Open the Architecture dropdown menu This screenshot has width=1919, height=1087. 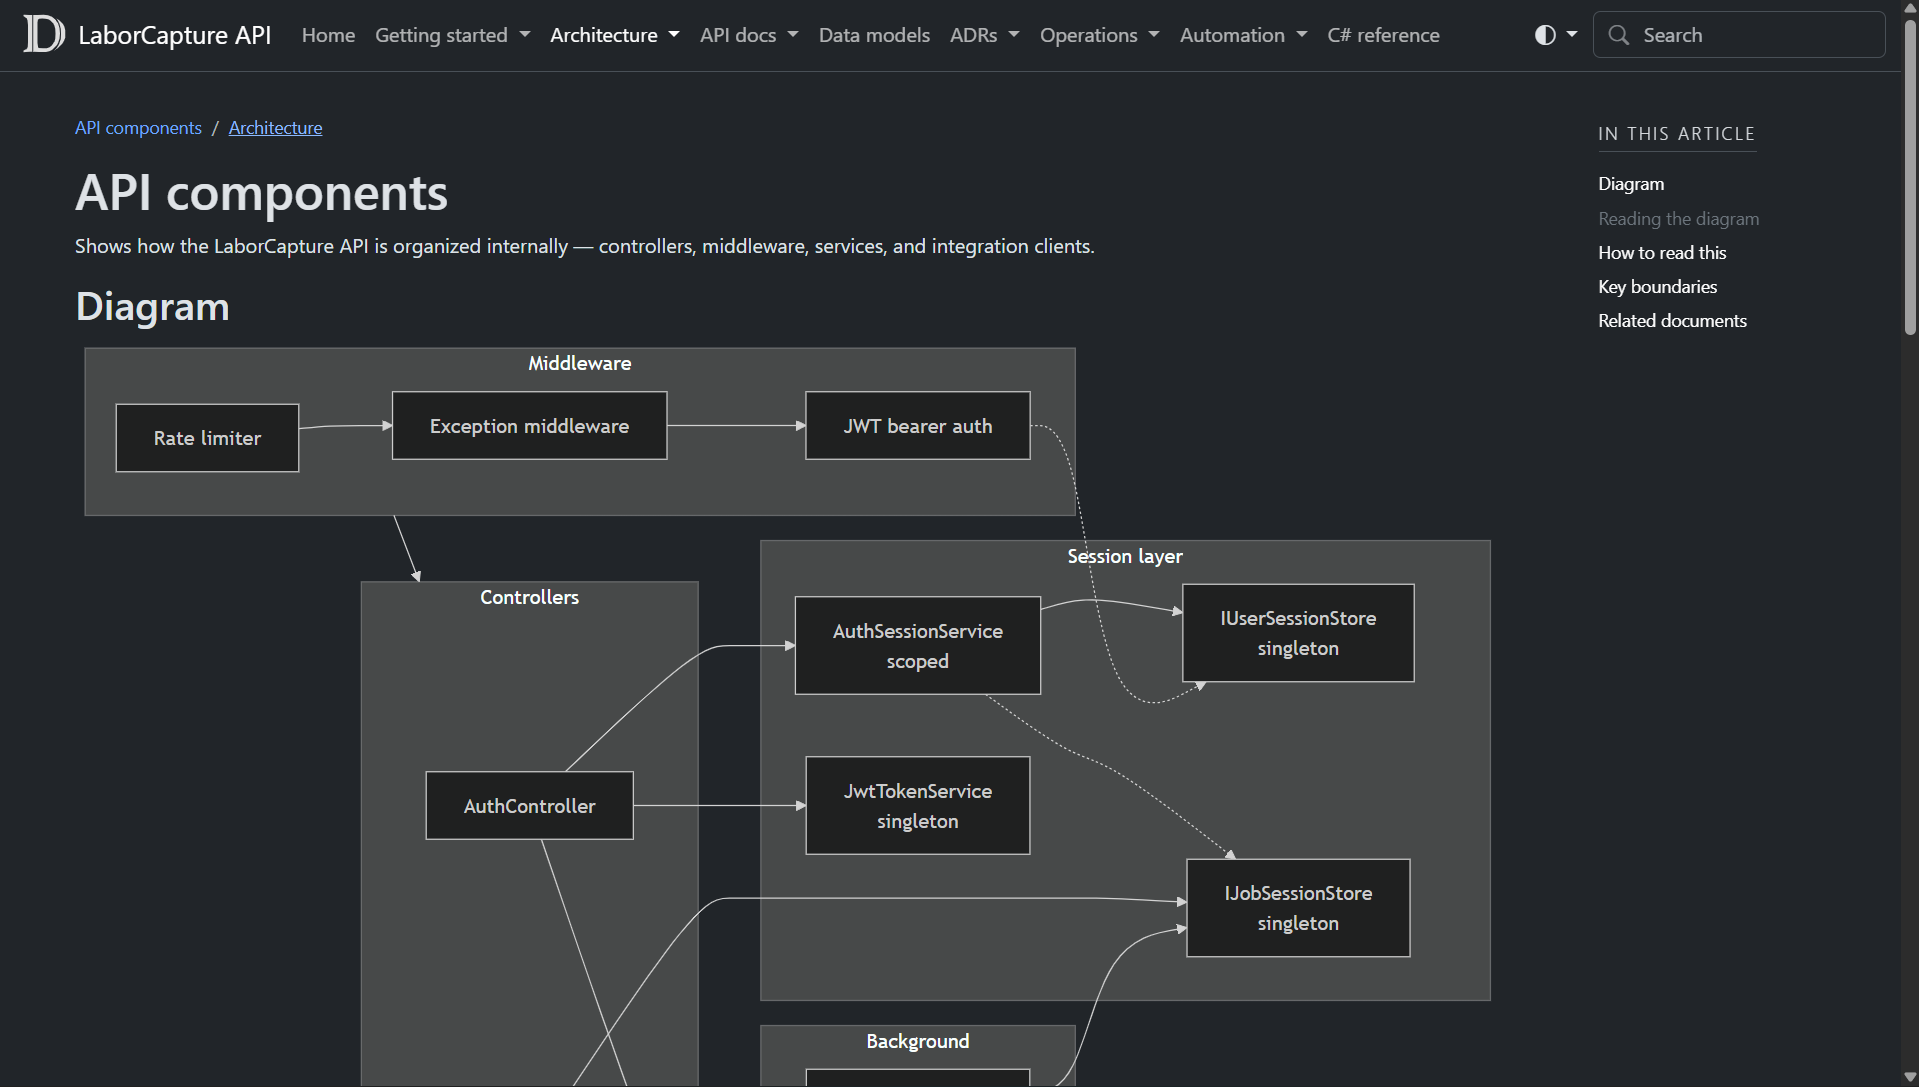point(614,35)
